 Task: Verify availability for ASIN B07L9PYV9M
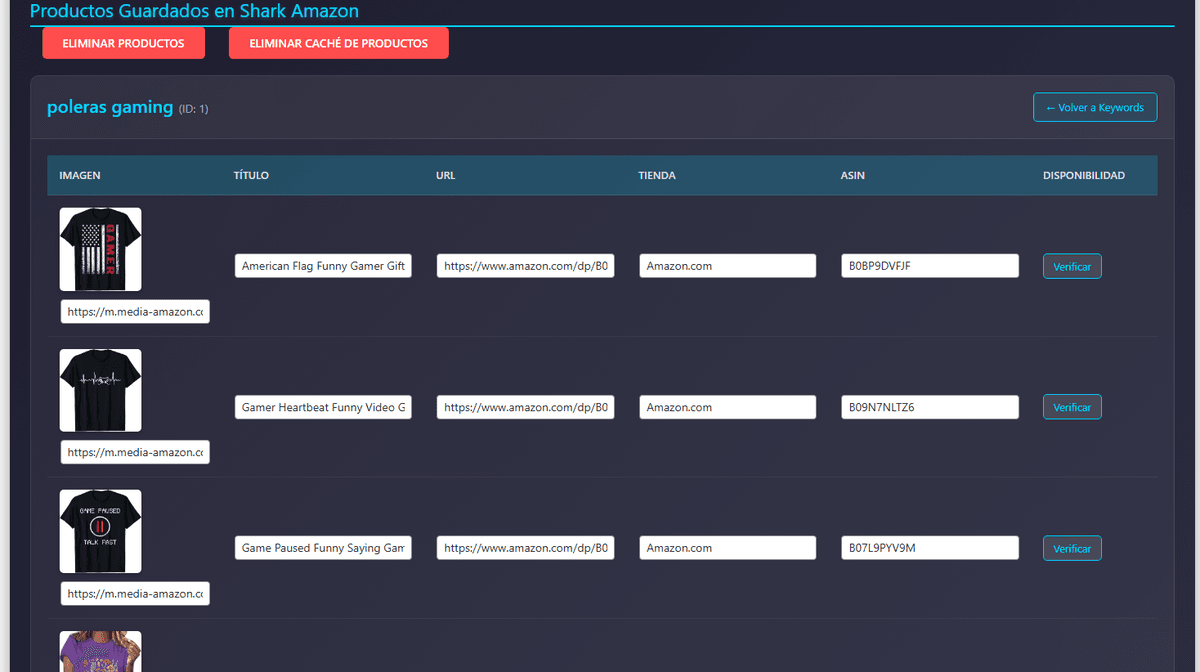click(x=1072, y=548)
